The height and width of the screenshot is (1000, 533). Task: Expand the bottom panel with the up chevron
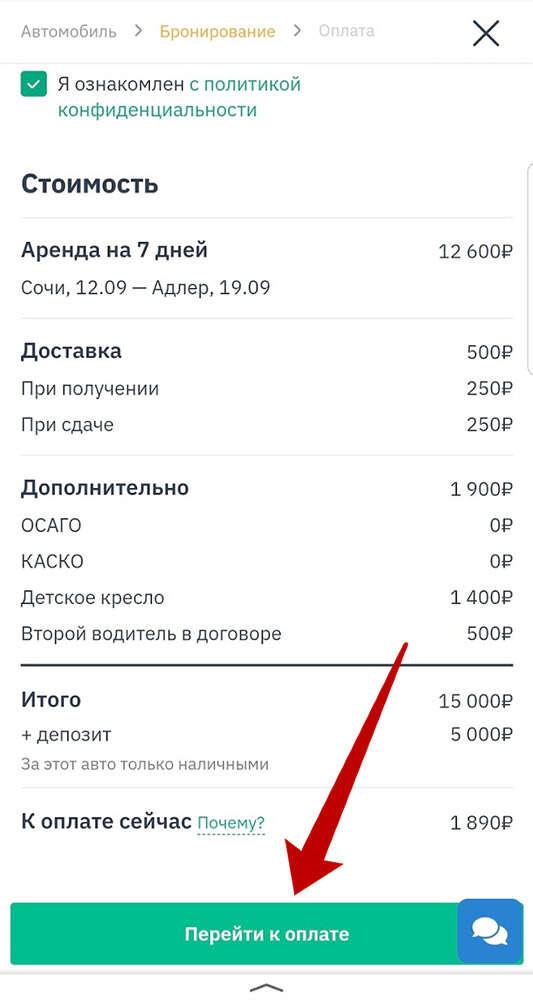point(266,987)
